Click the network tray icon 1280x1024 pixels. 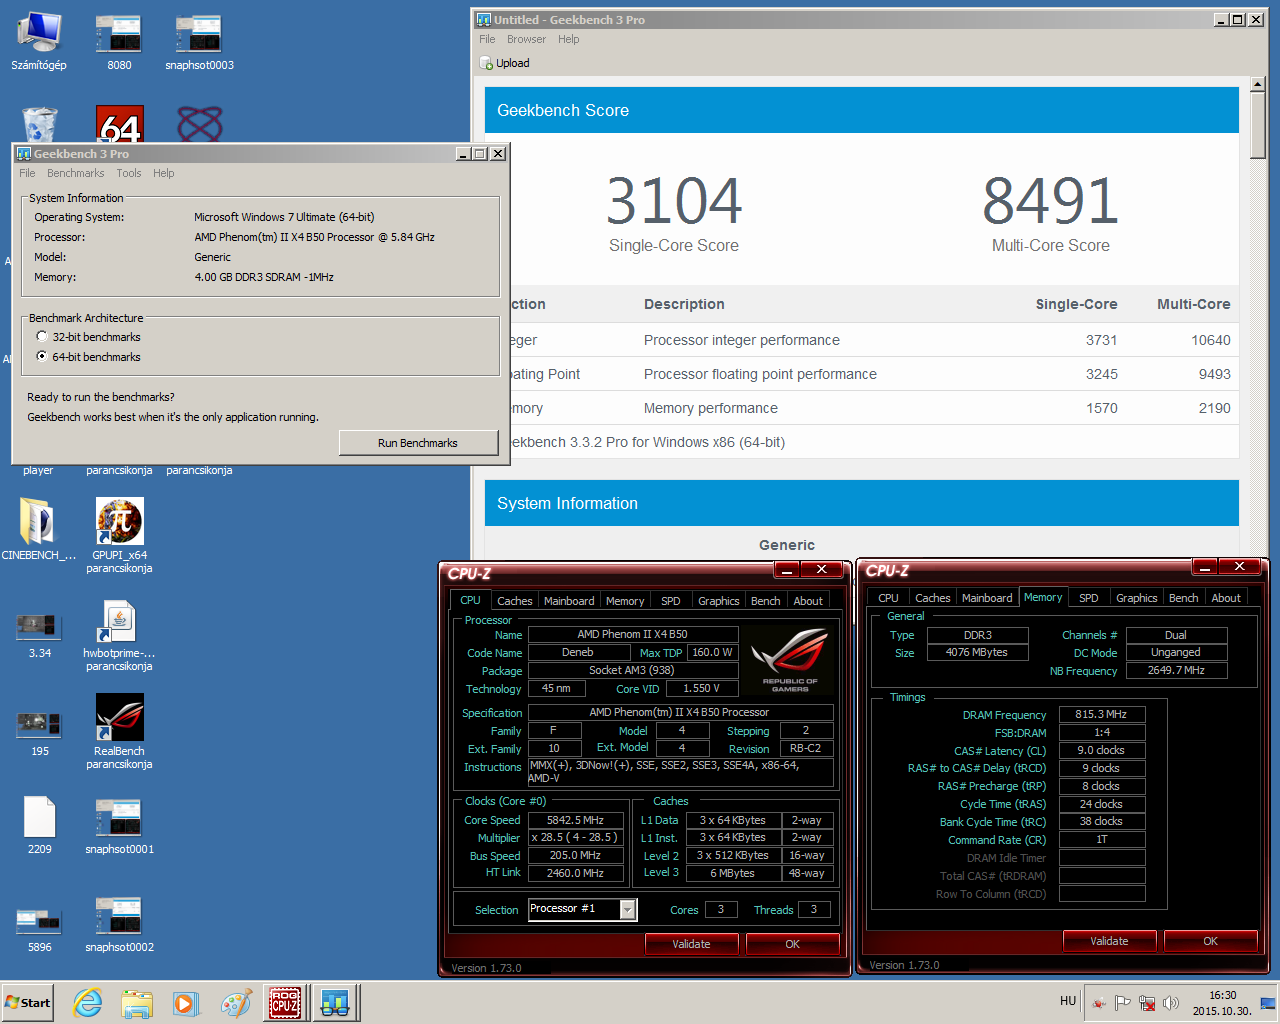point(1147,1003)
